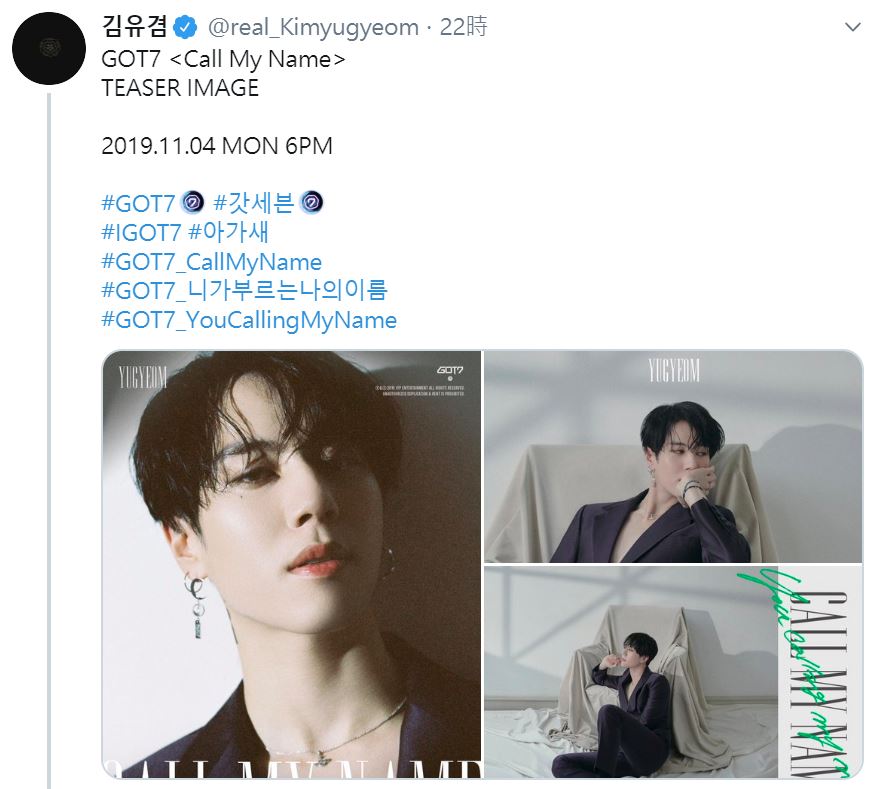Open the #GOT7_니가부르는나의이름 hashtag
This screenshot has height=789, width=875.
pyautogui.click(x=244, y=290)
